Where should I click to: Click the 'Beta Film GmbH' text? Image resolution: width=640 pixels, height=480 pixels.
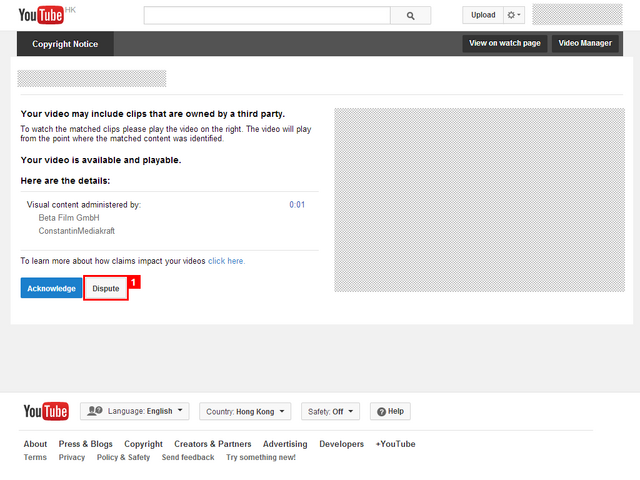coord(69,218)
